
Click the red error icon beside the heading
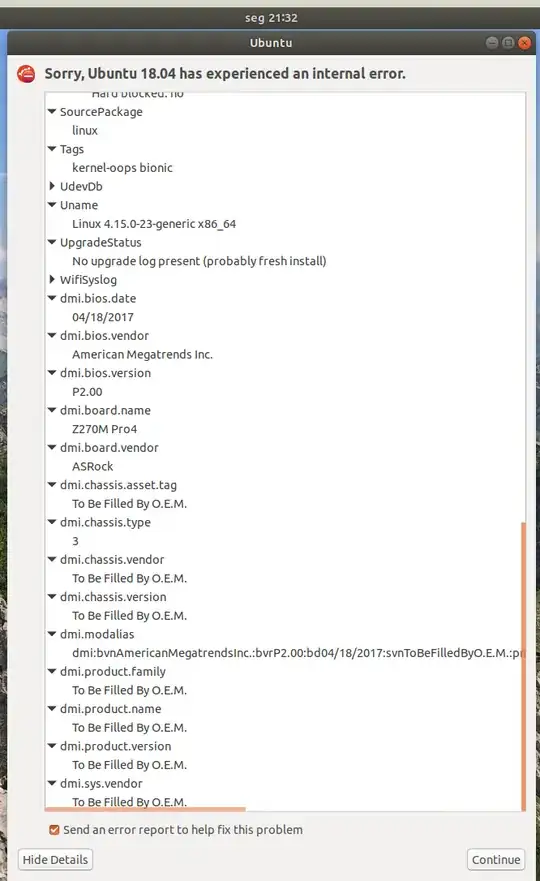[26, 74]
